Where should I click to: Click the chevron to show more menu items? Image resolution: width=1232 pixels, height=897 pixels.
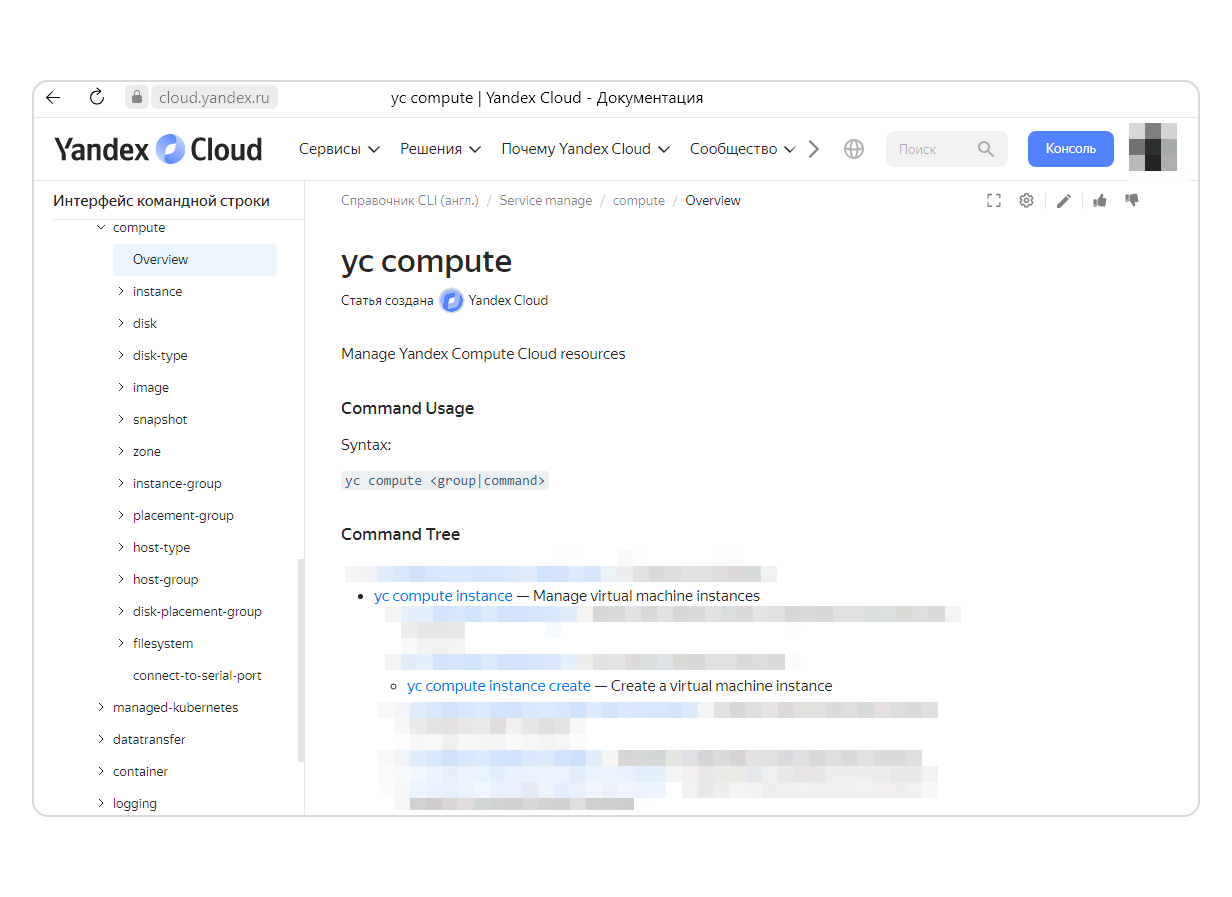tap(814, 148)
